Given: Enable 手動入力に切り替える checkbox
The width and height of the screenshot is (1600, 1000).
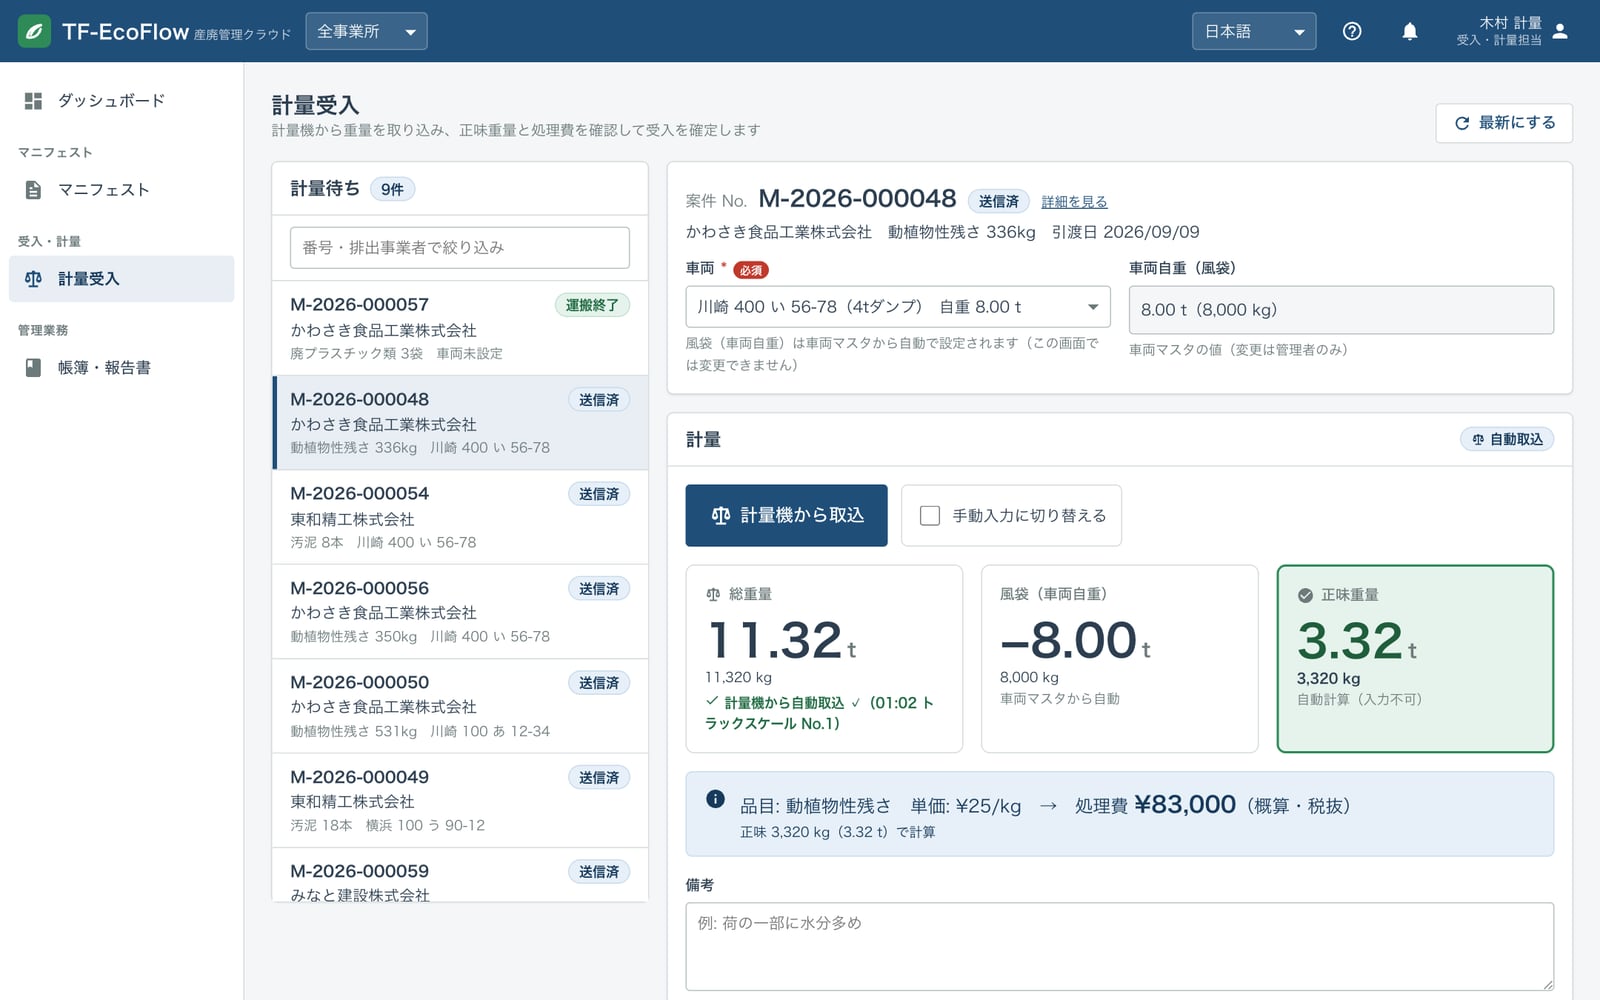Looking at the screenshot, I should 930,516.
